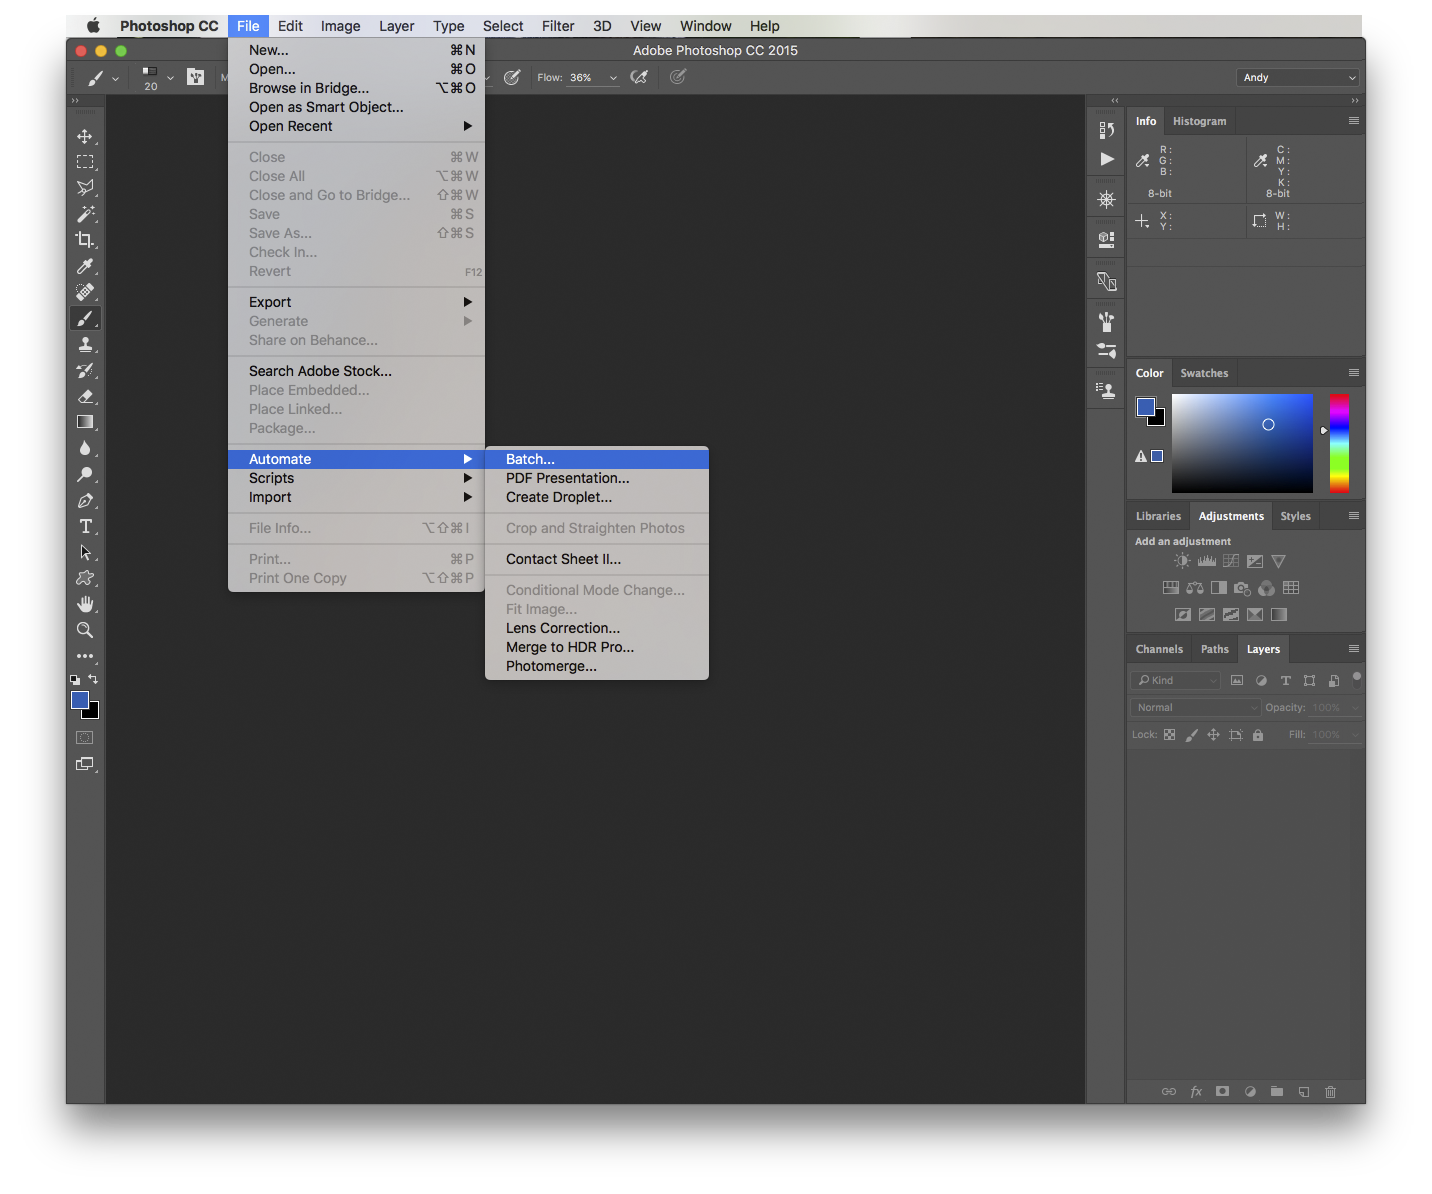Switch to the Swatches tab
The height and width of the screenshot is (1194, 1432).
(1204, 373)
